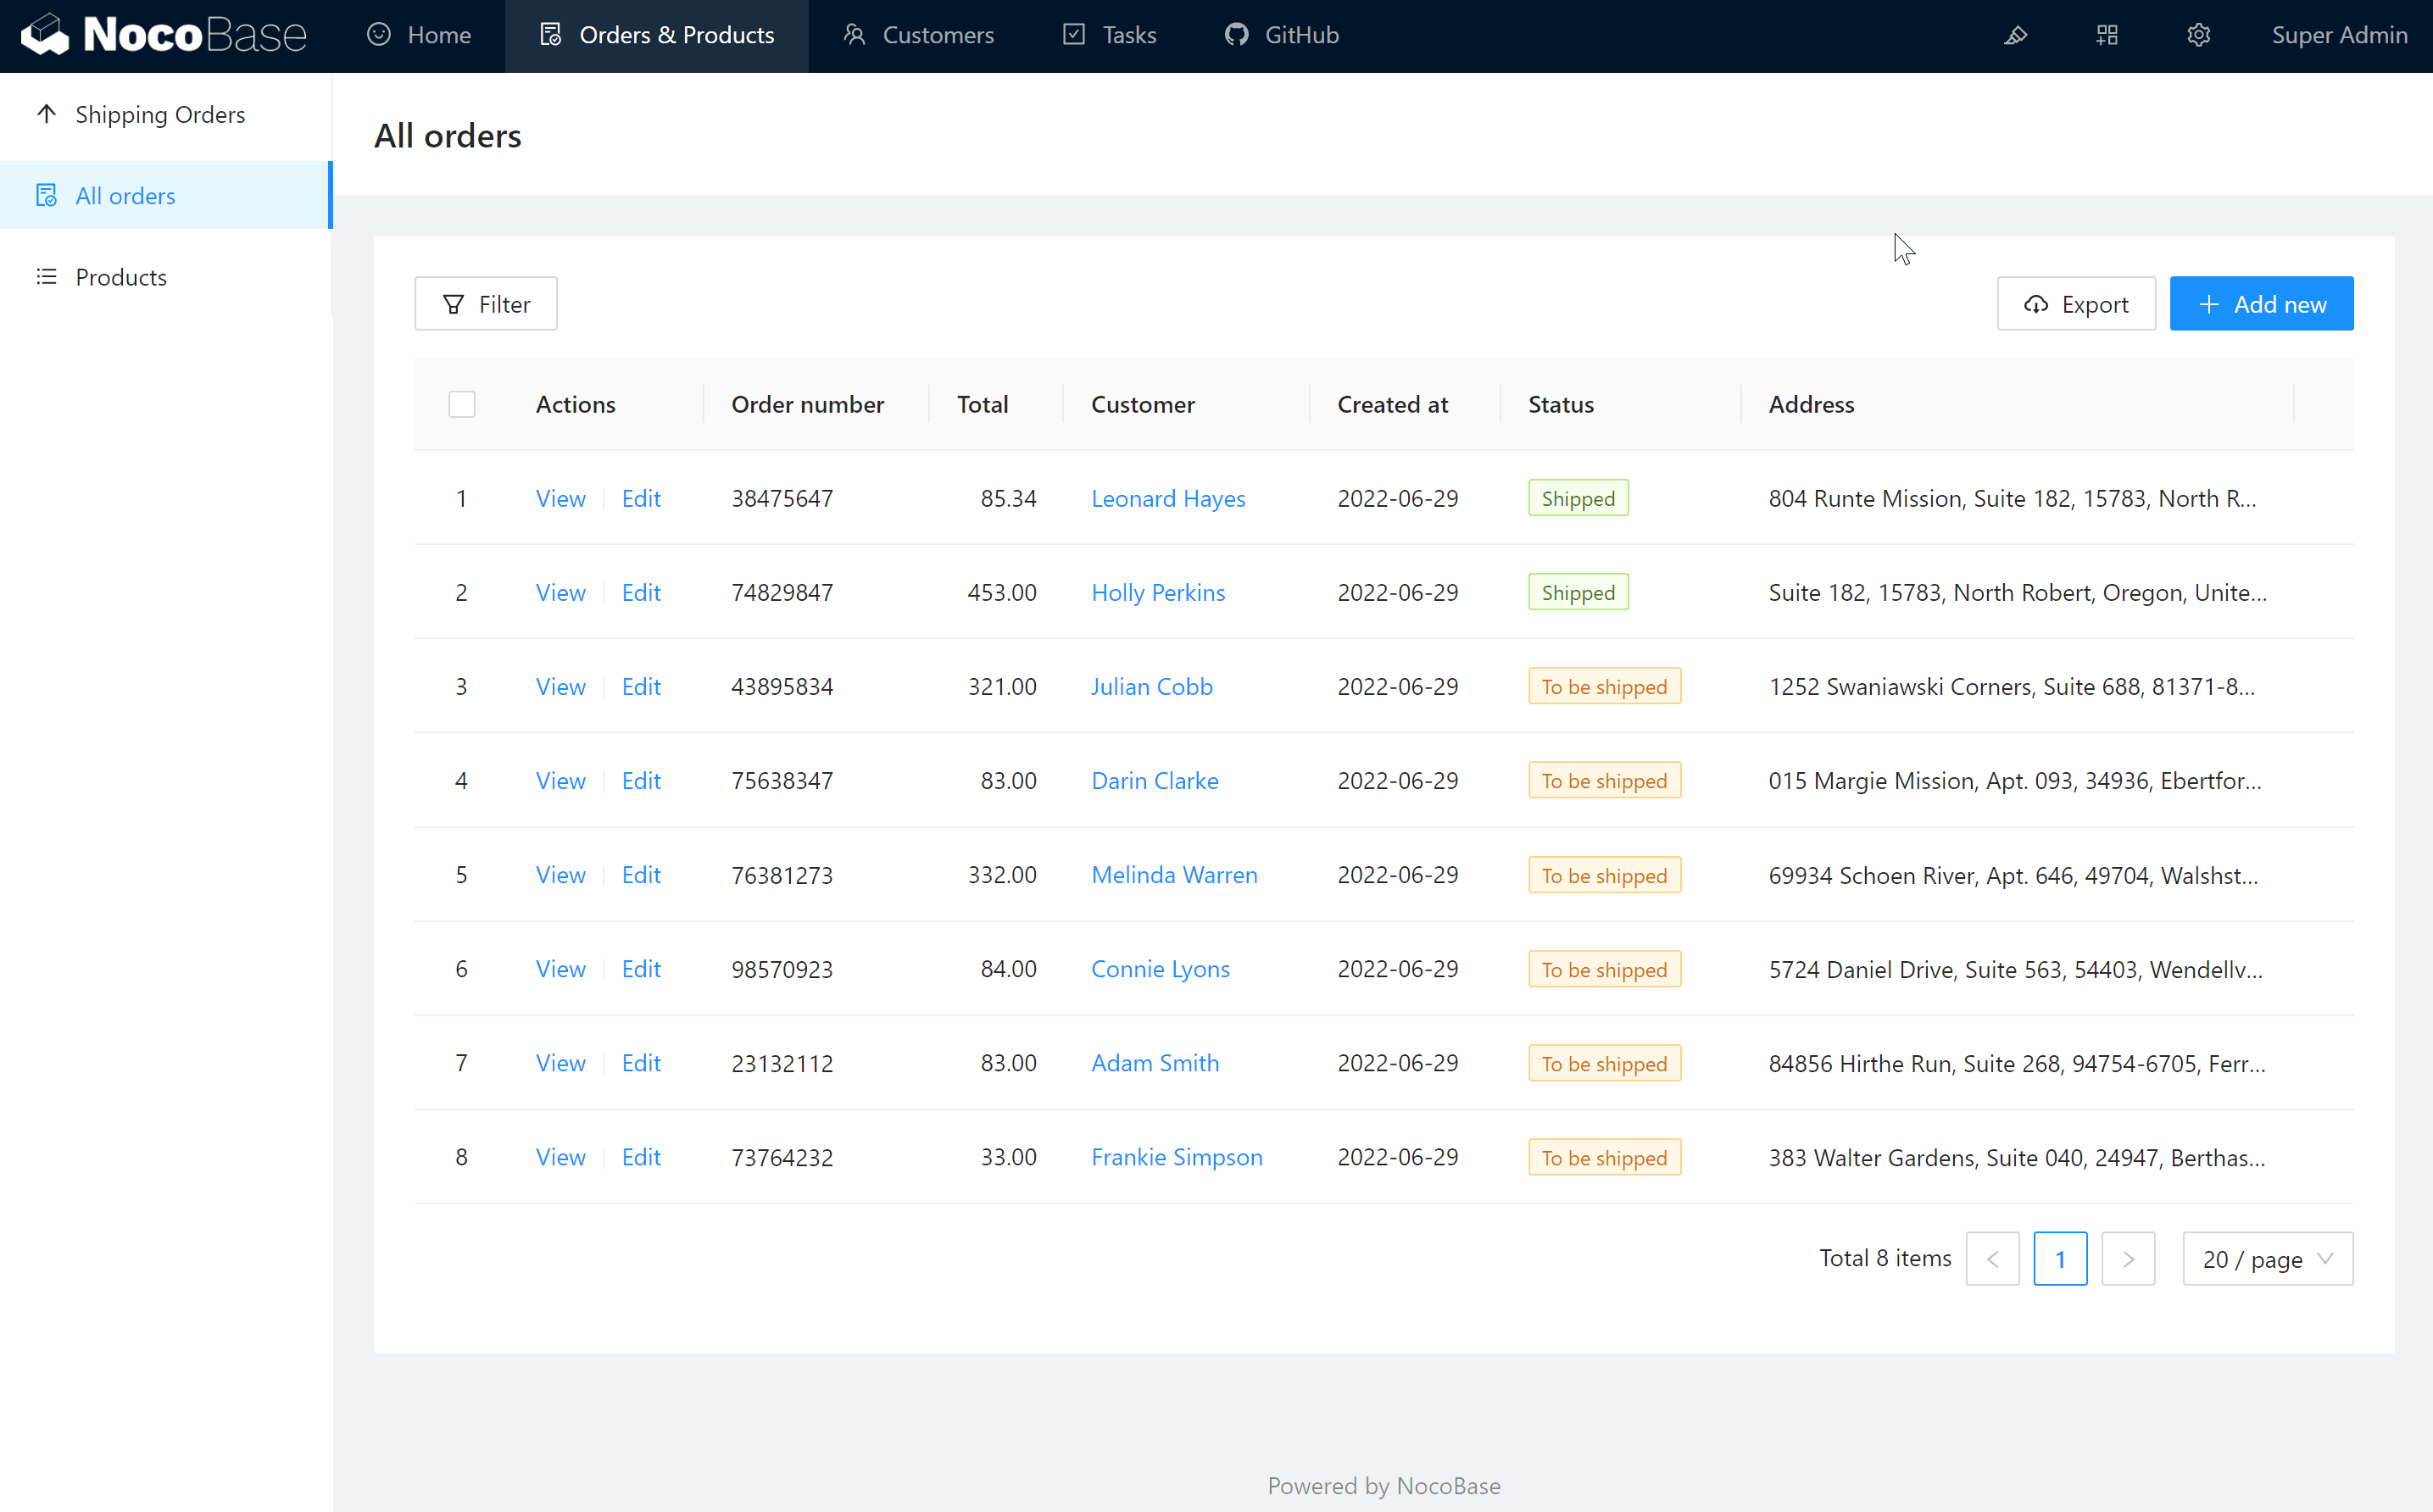The height and width of the screenshot is (1512, 2433).
Task: Export the orders list
Action: point(2076,304)
